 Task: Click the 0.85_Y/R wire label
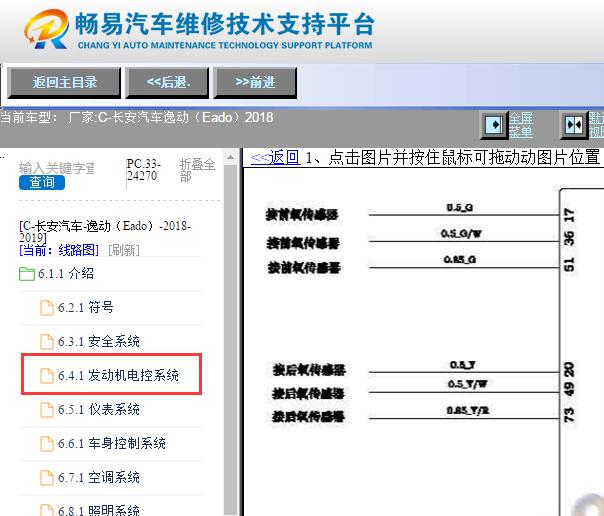pos(468,410)
